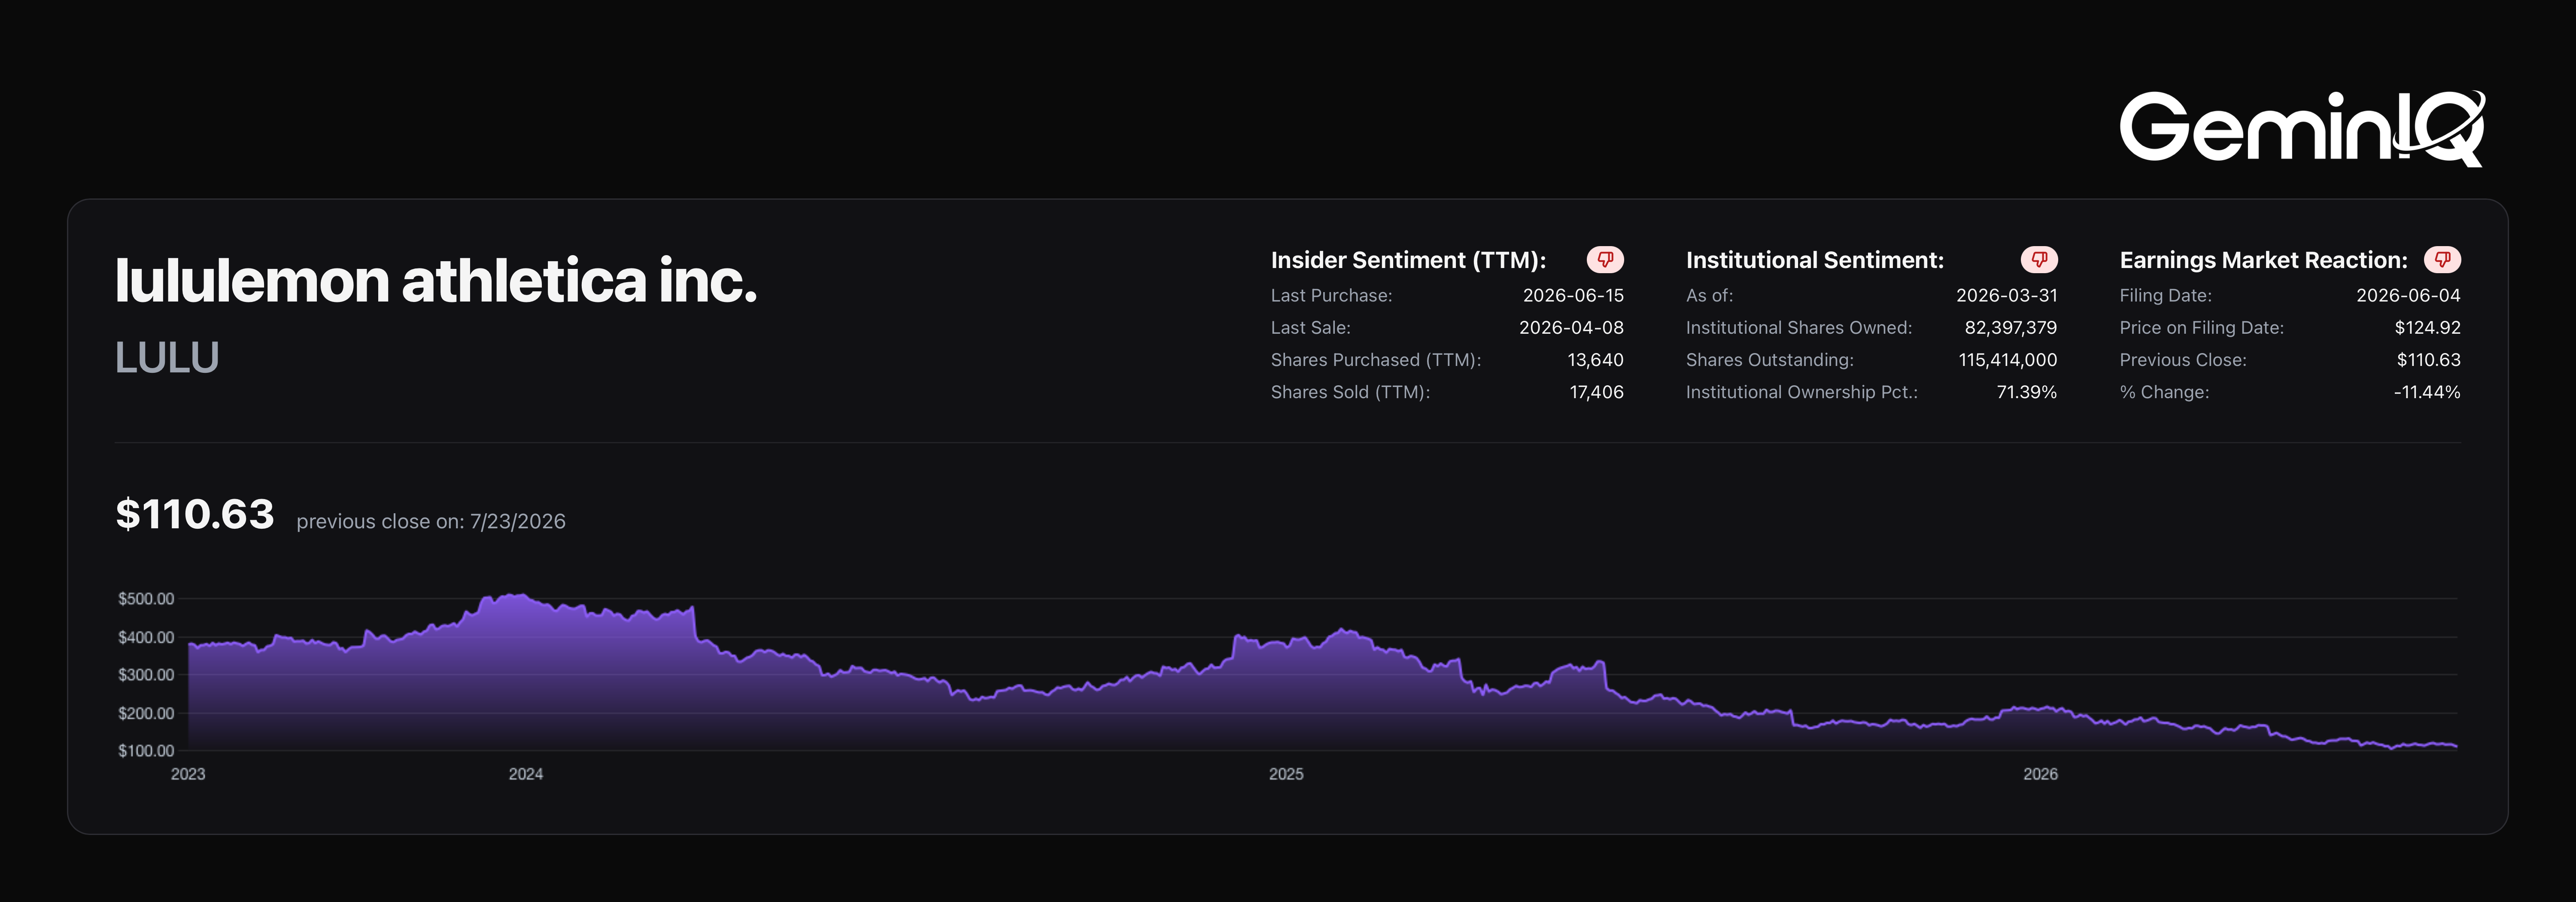Click previous close on 7/23/2026 text
The height and width of the screenshot is (902, 2576).
click(x=431, y=521)
